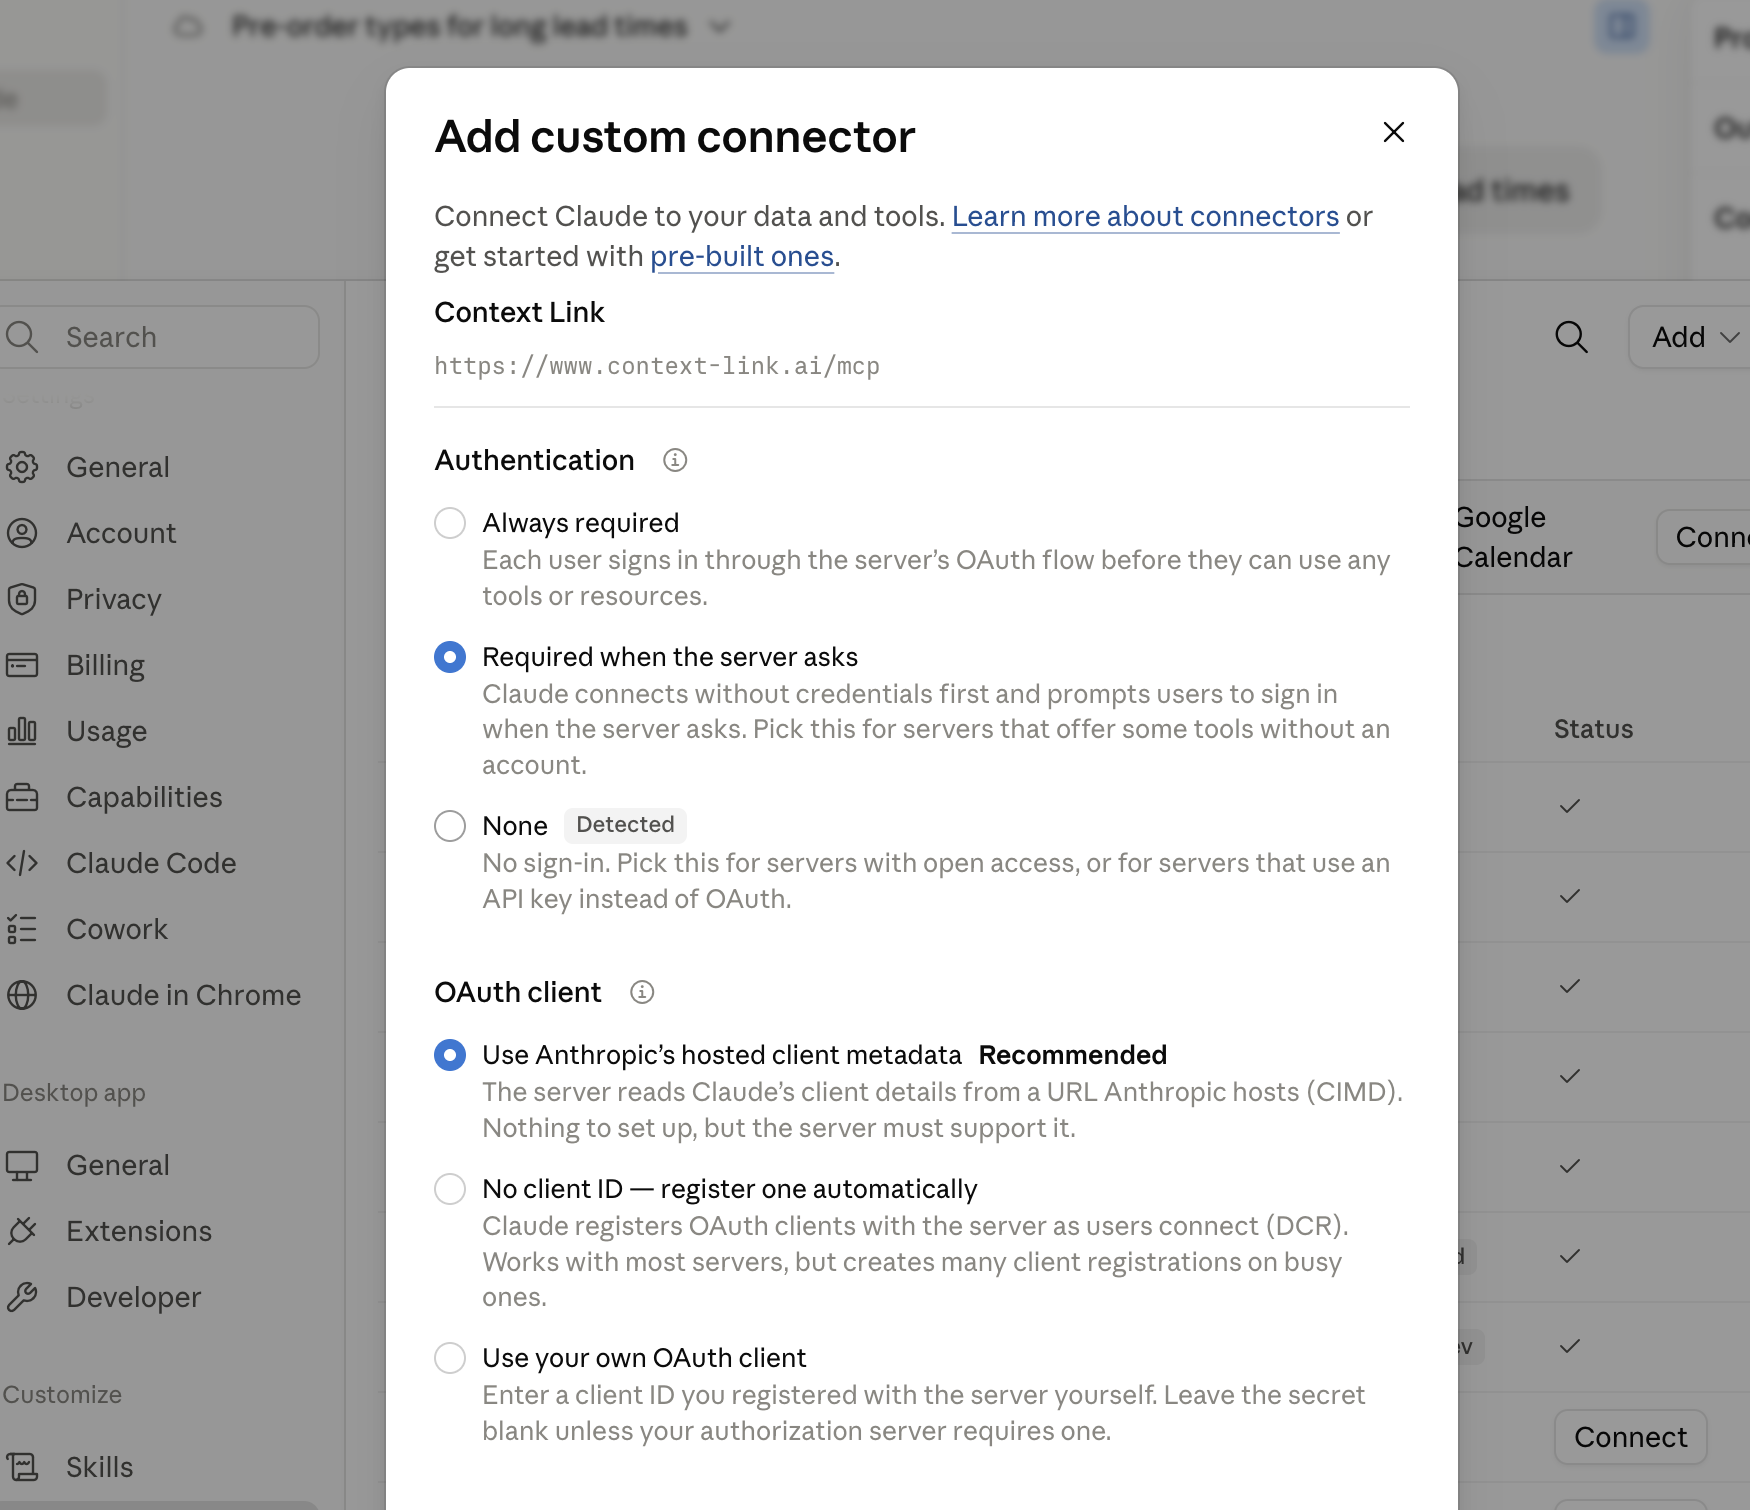Click the Cowork list icon
1750x1510 pixels.
pyautogui.click(x=22, y=929)
